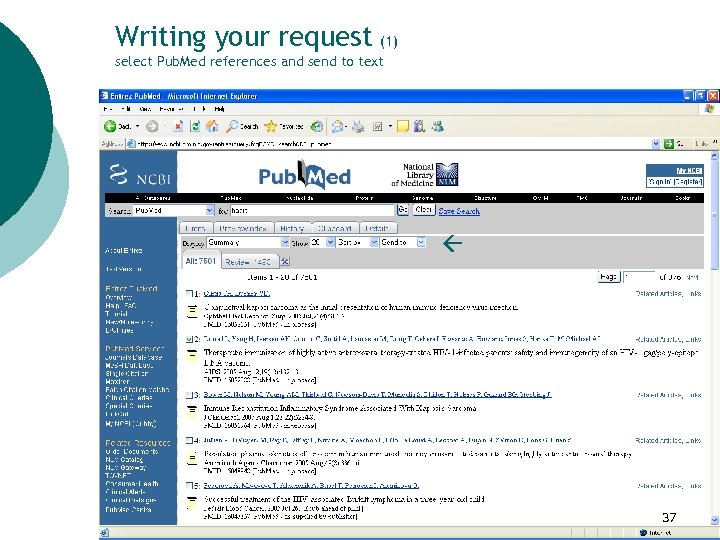Click the vertical scrollbar down arrow
Viewport: 720px width, 540px height.
pyautogui.click(x=714, y=520)
